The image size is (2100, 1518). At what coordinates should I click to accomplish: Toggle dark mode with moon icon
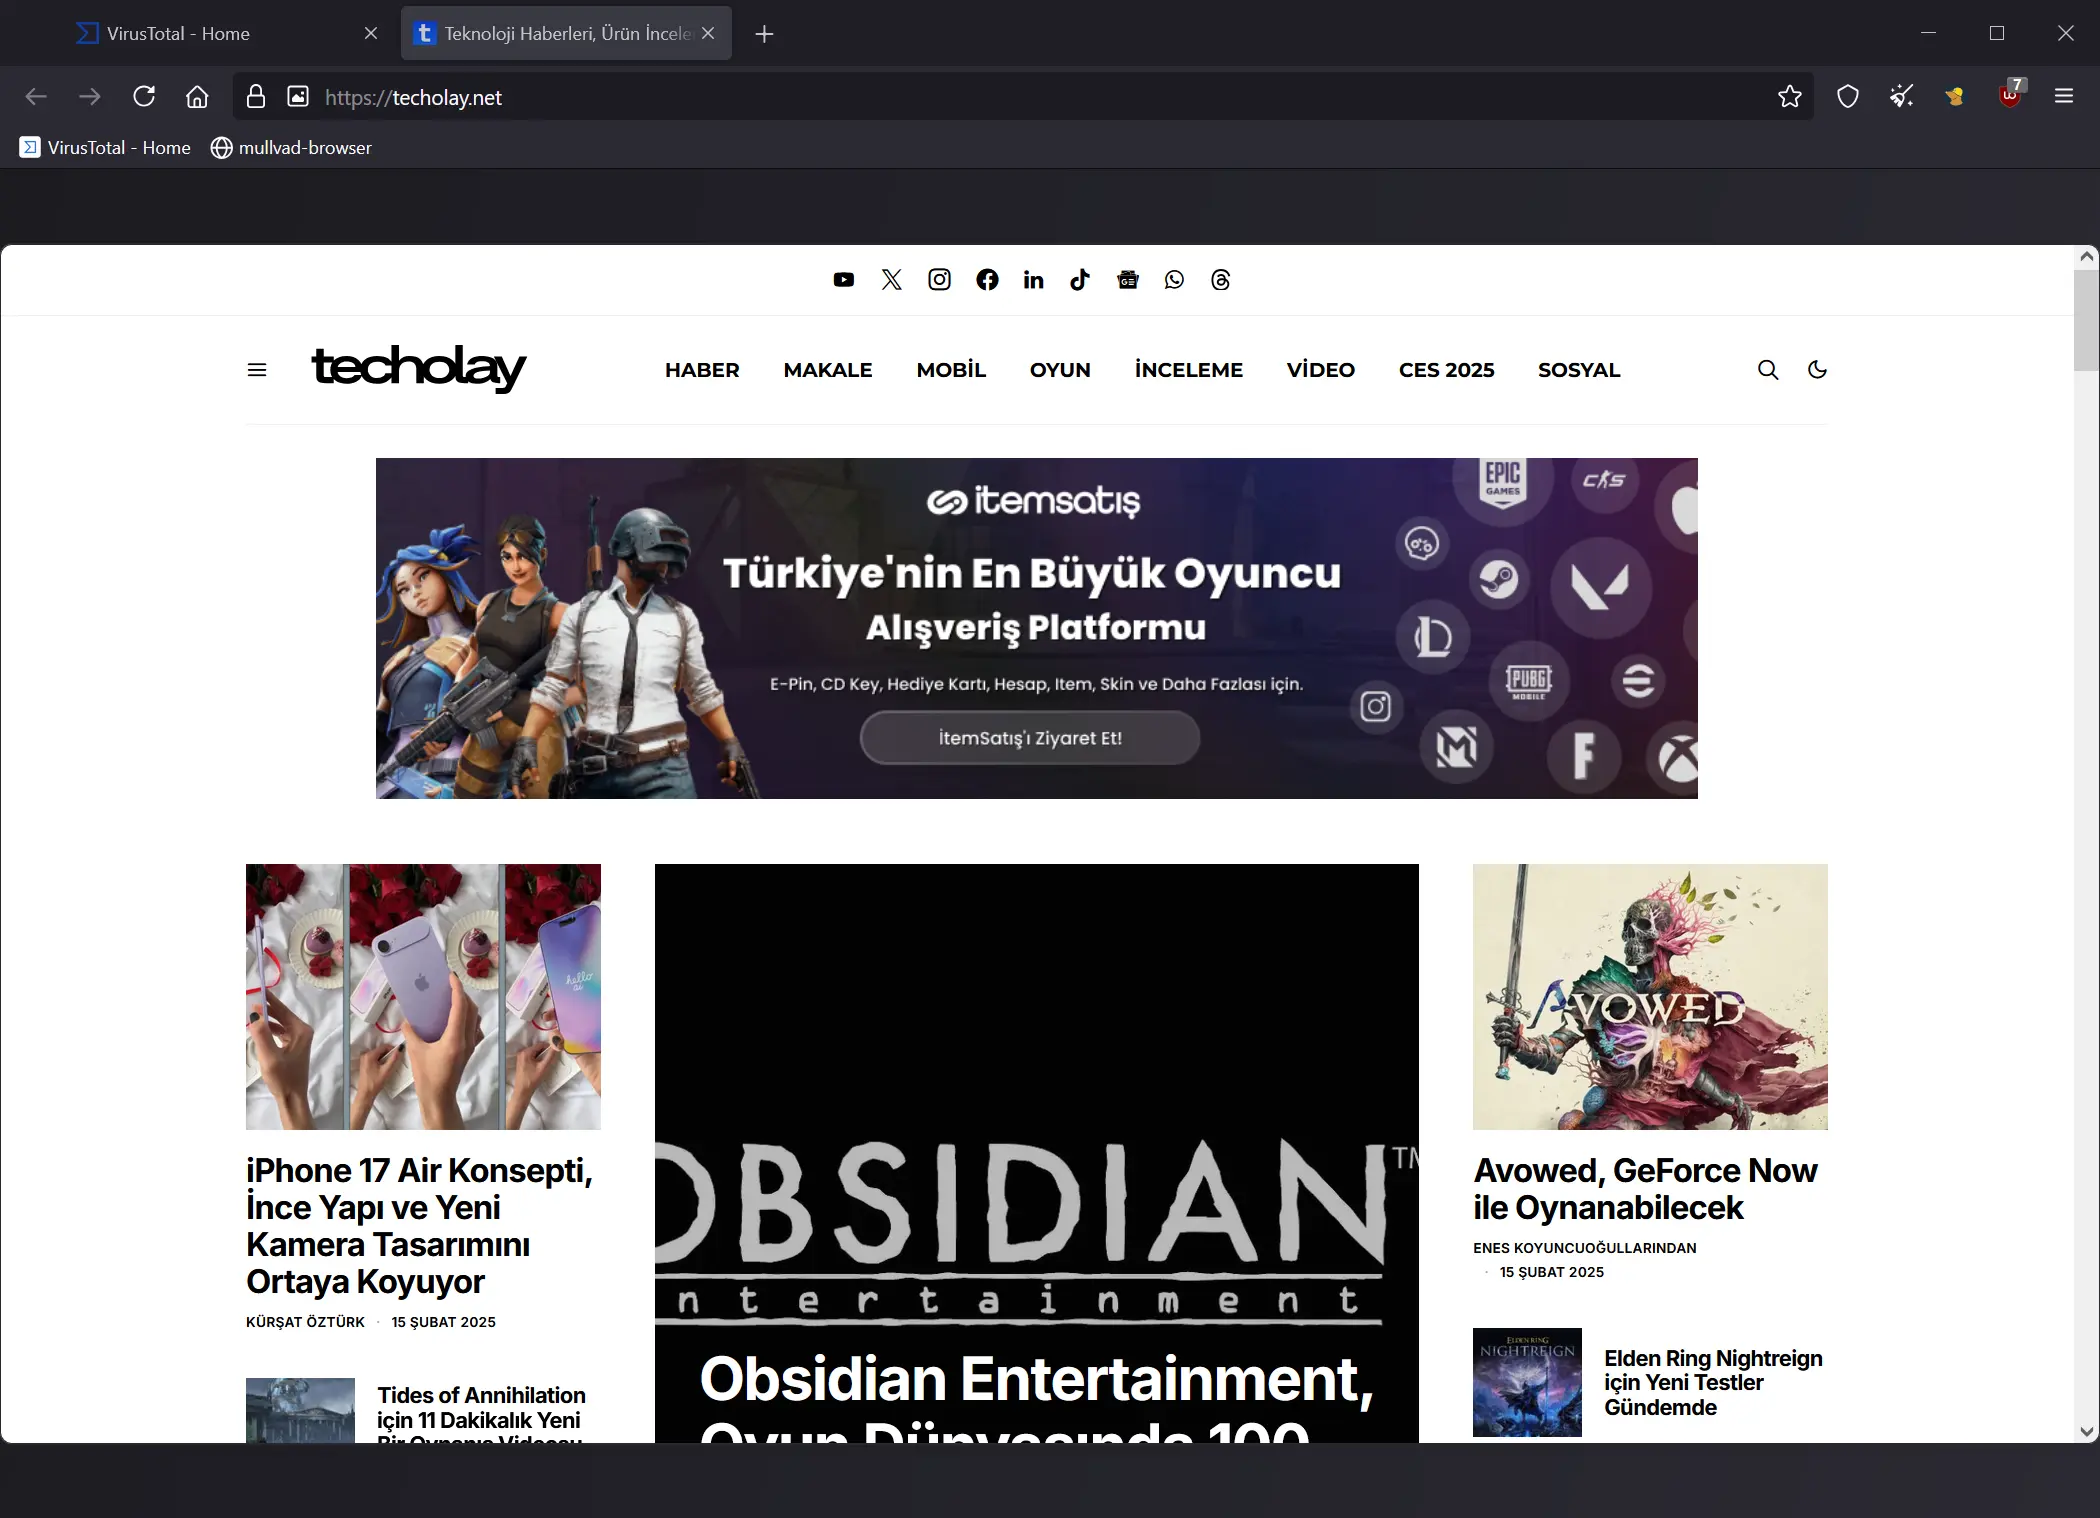(1817, 370)
